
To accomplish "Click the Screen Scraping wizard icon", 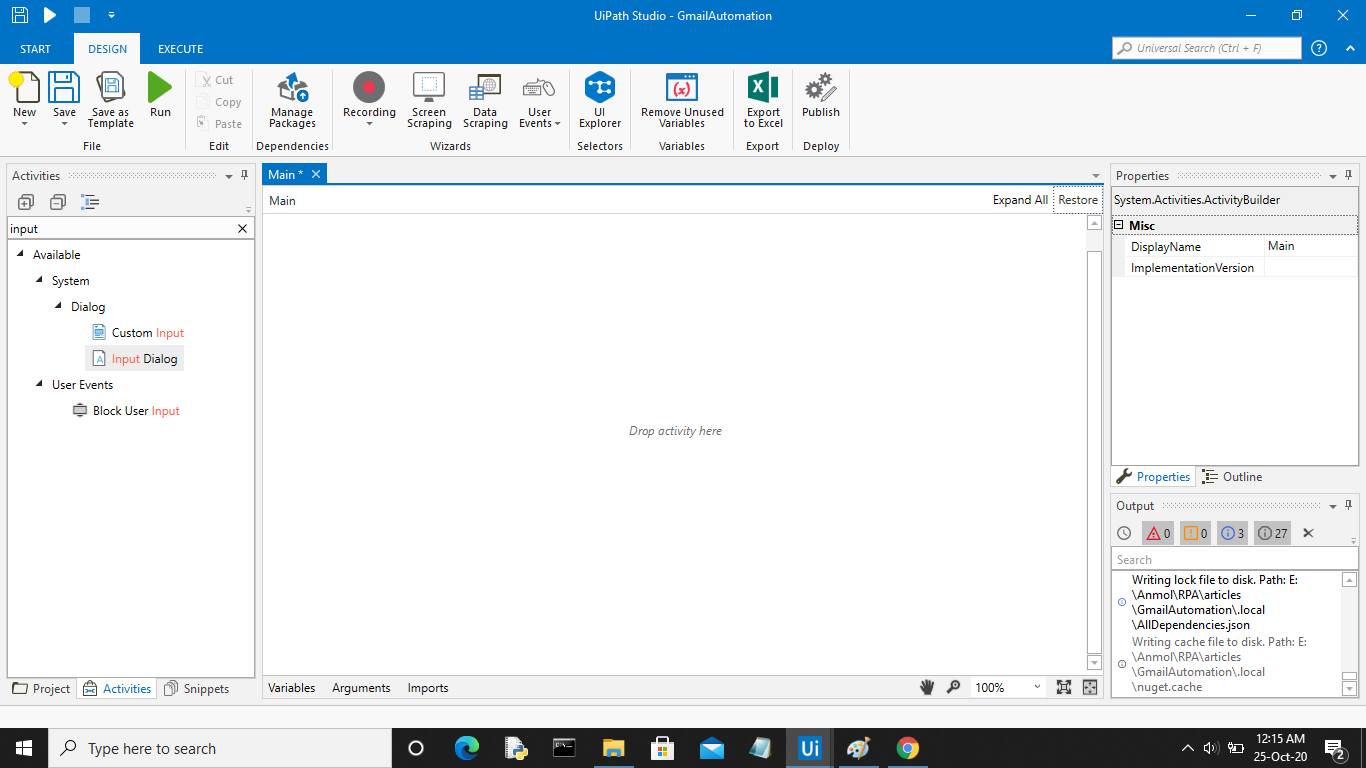I will [x=429, y=100].
